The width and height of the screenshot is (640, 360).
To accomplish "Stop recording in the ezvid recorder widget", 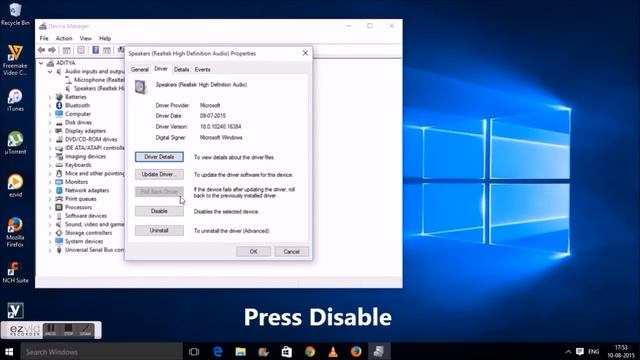I will click(x=68, y=330).
